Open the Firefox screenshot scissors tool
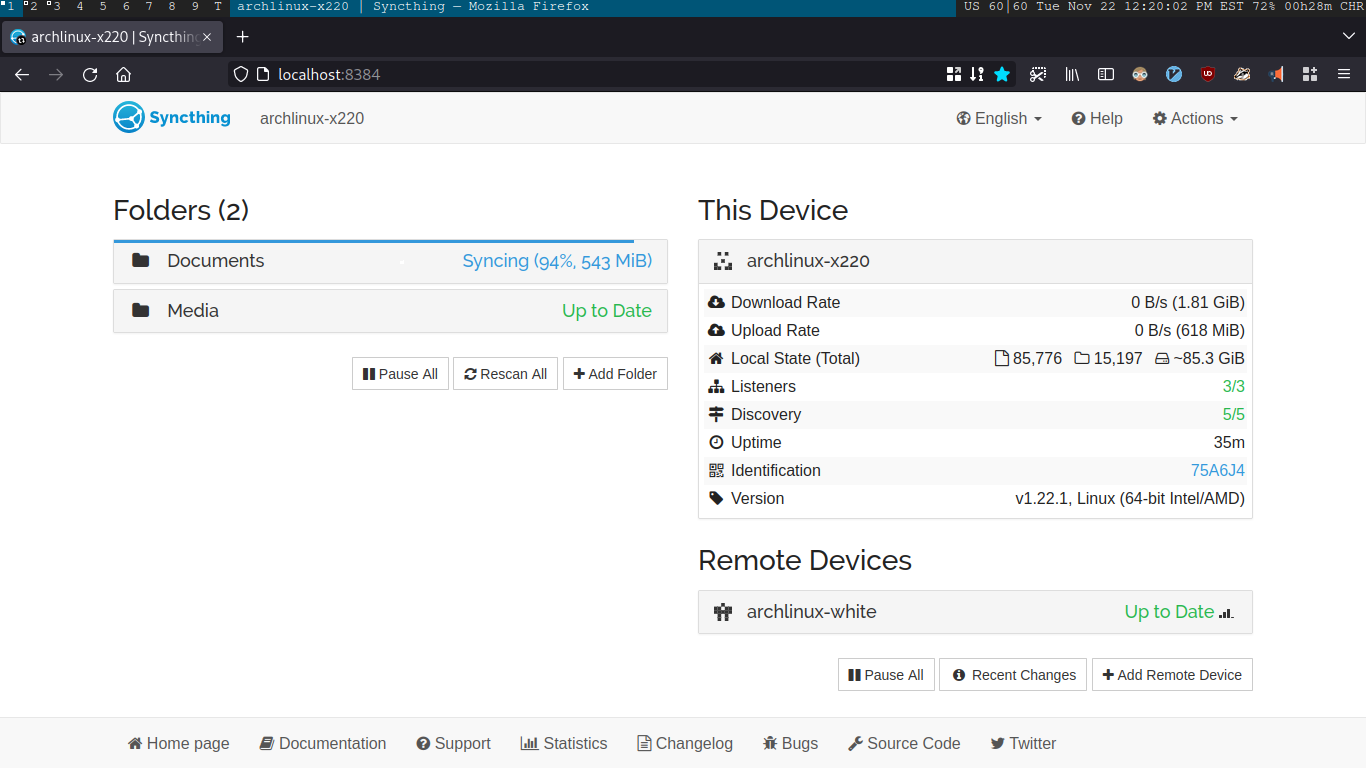Viewport: 1366px width, 768px height. pyautogui.click(x=1038, y=74)
